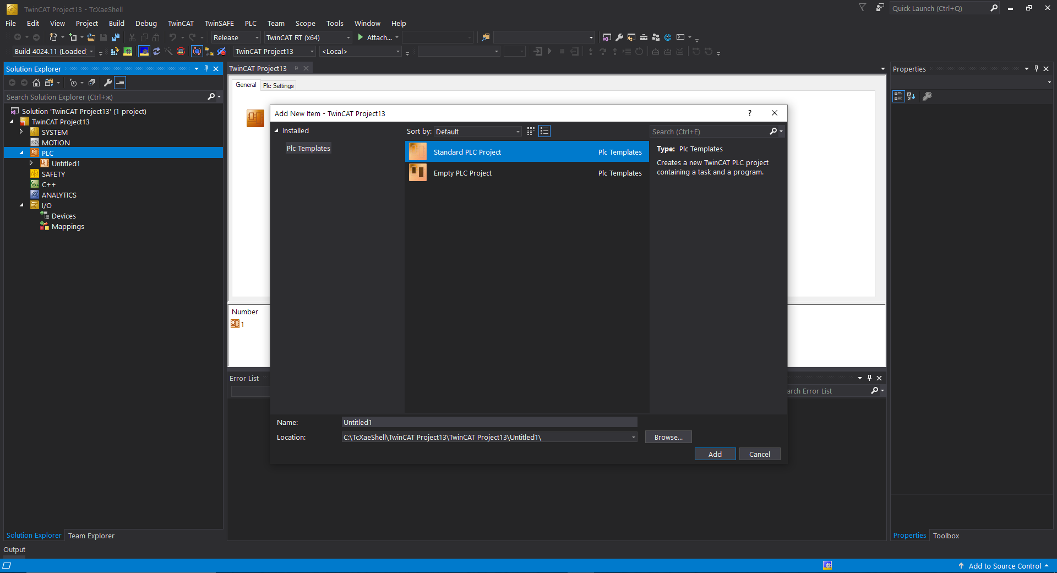Screen dimensions: 1057x573
Task: Select Plc Templates category in dialog
Action: [x=308, y=148]
